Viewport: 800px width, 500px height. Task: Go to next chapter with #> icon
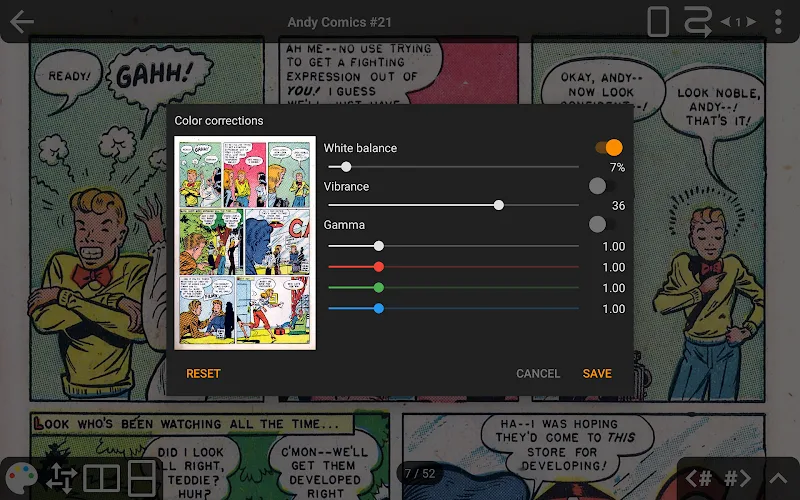click(x=738, y=478)
